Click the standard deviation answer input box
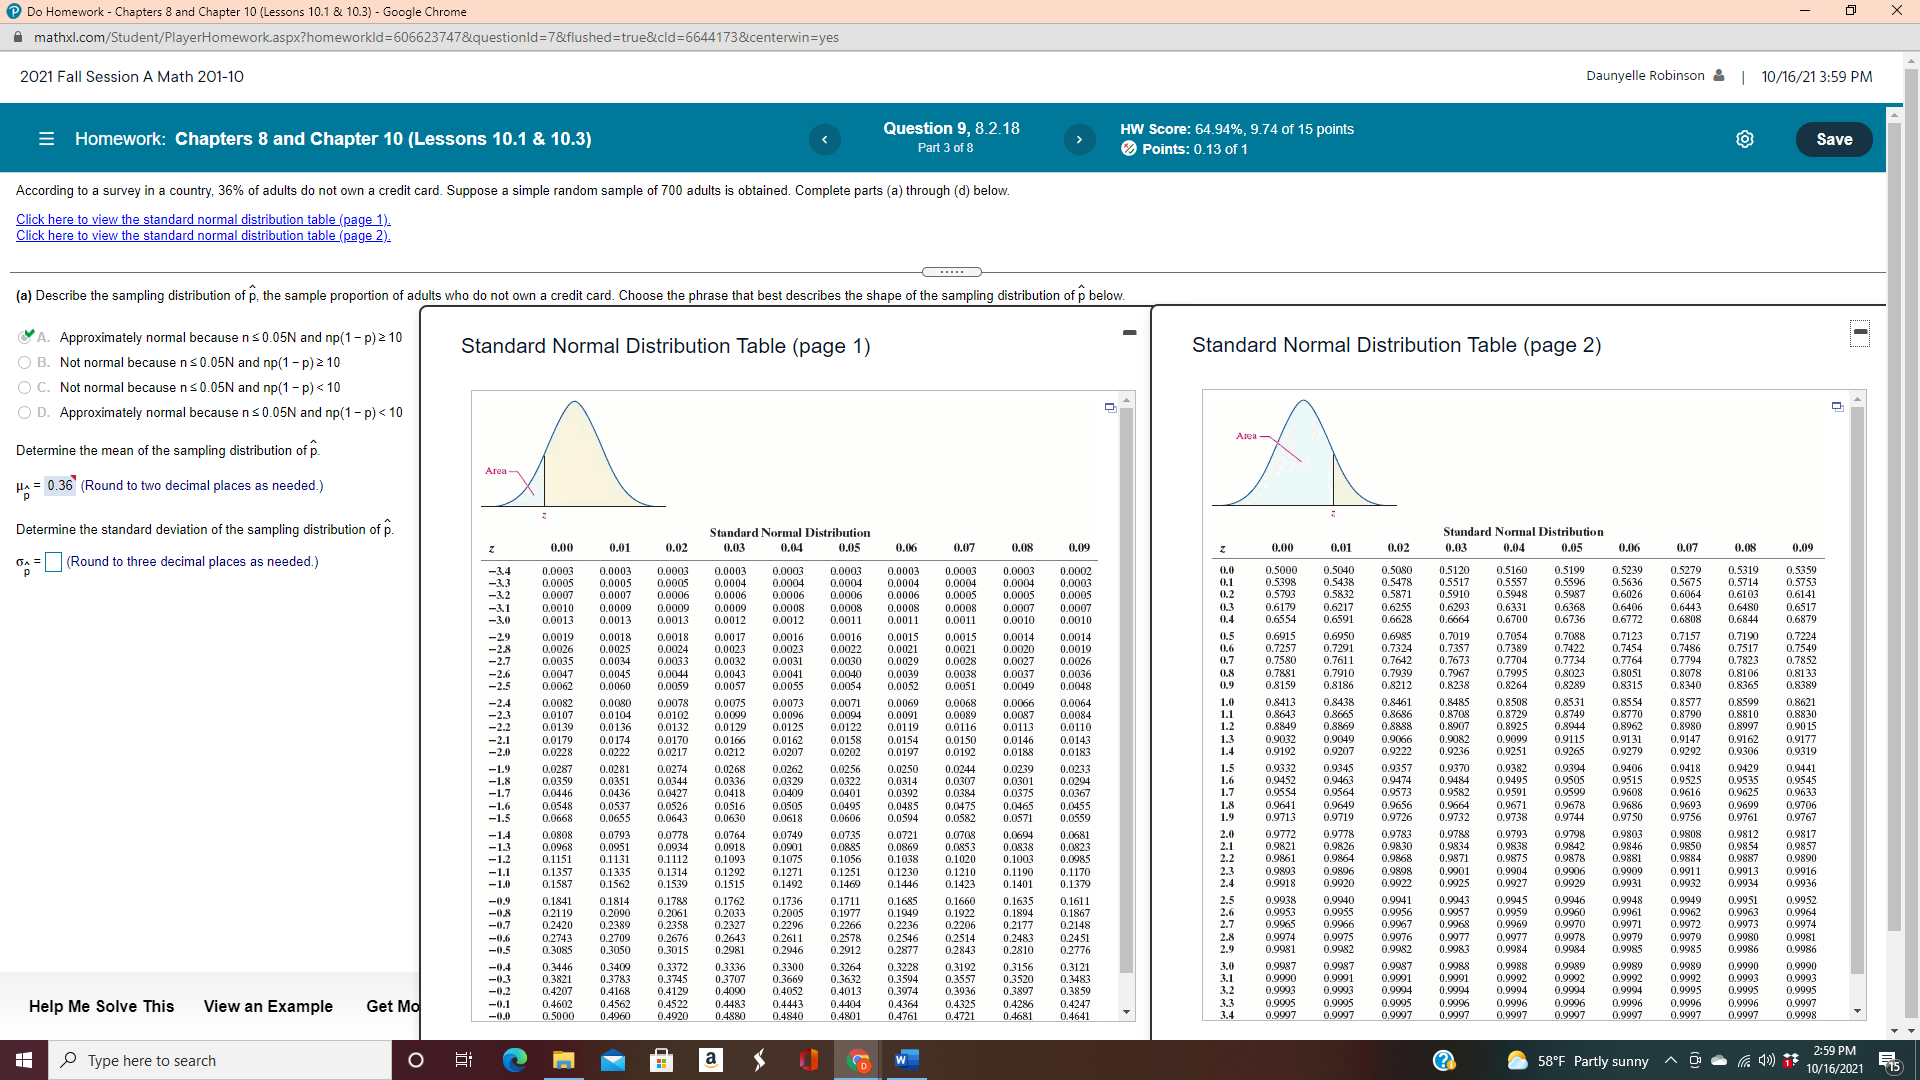Image resolution: width=1920 pixels, height=1080 pixels. click(54, 562)
